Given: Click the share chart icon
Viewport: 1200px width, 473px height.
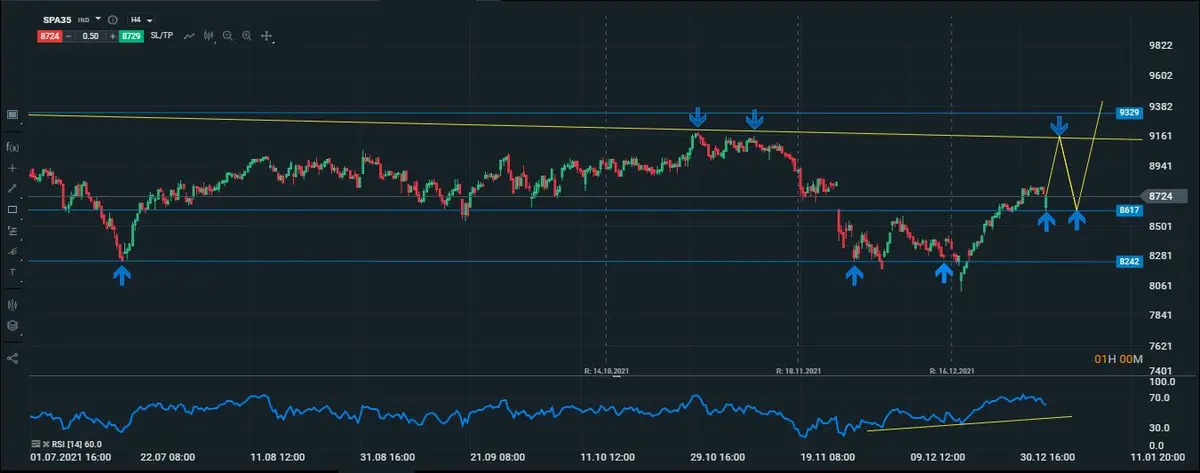Looking at the screenshot, I should click(x=13, y=357).
